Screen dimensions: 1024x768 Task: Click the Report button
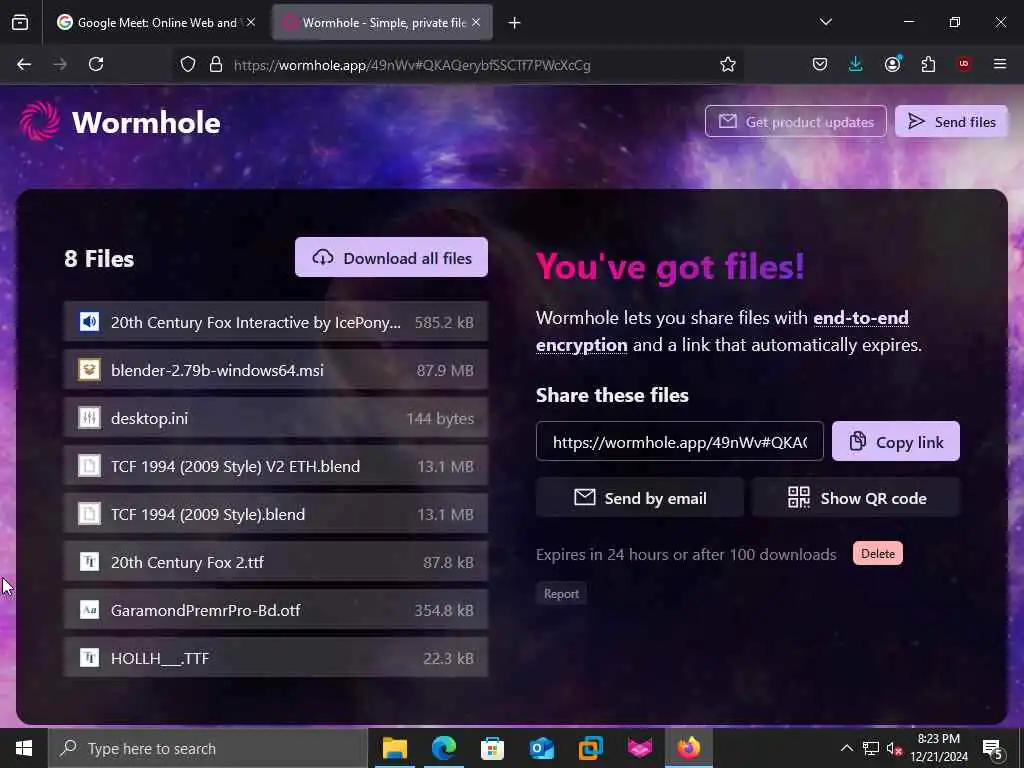point(561,594)
